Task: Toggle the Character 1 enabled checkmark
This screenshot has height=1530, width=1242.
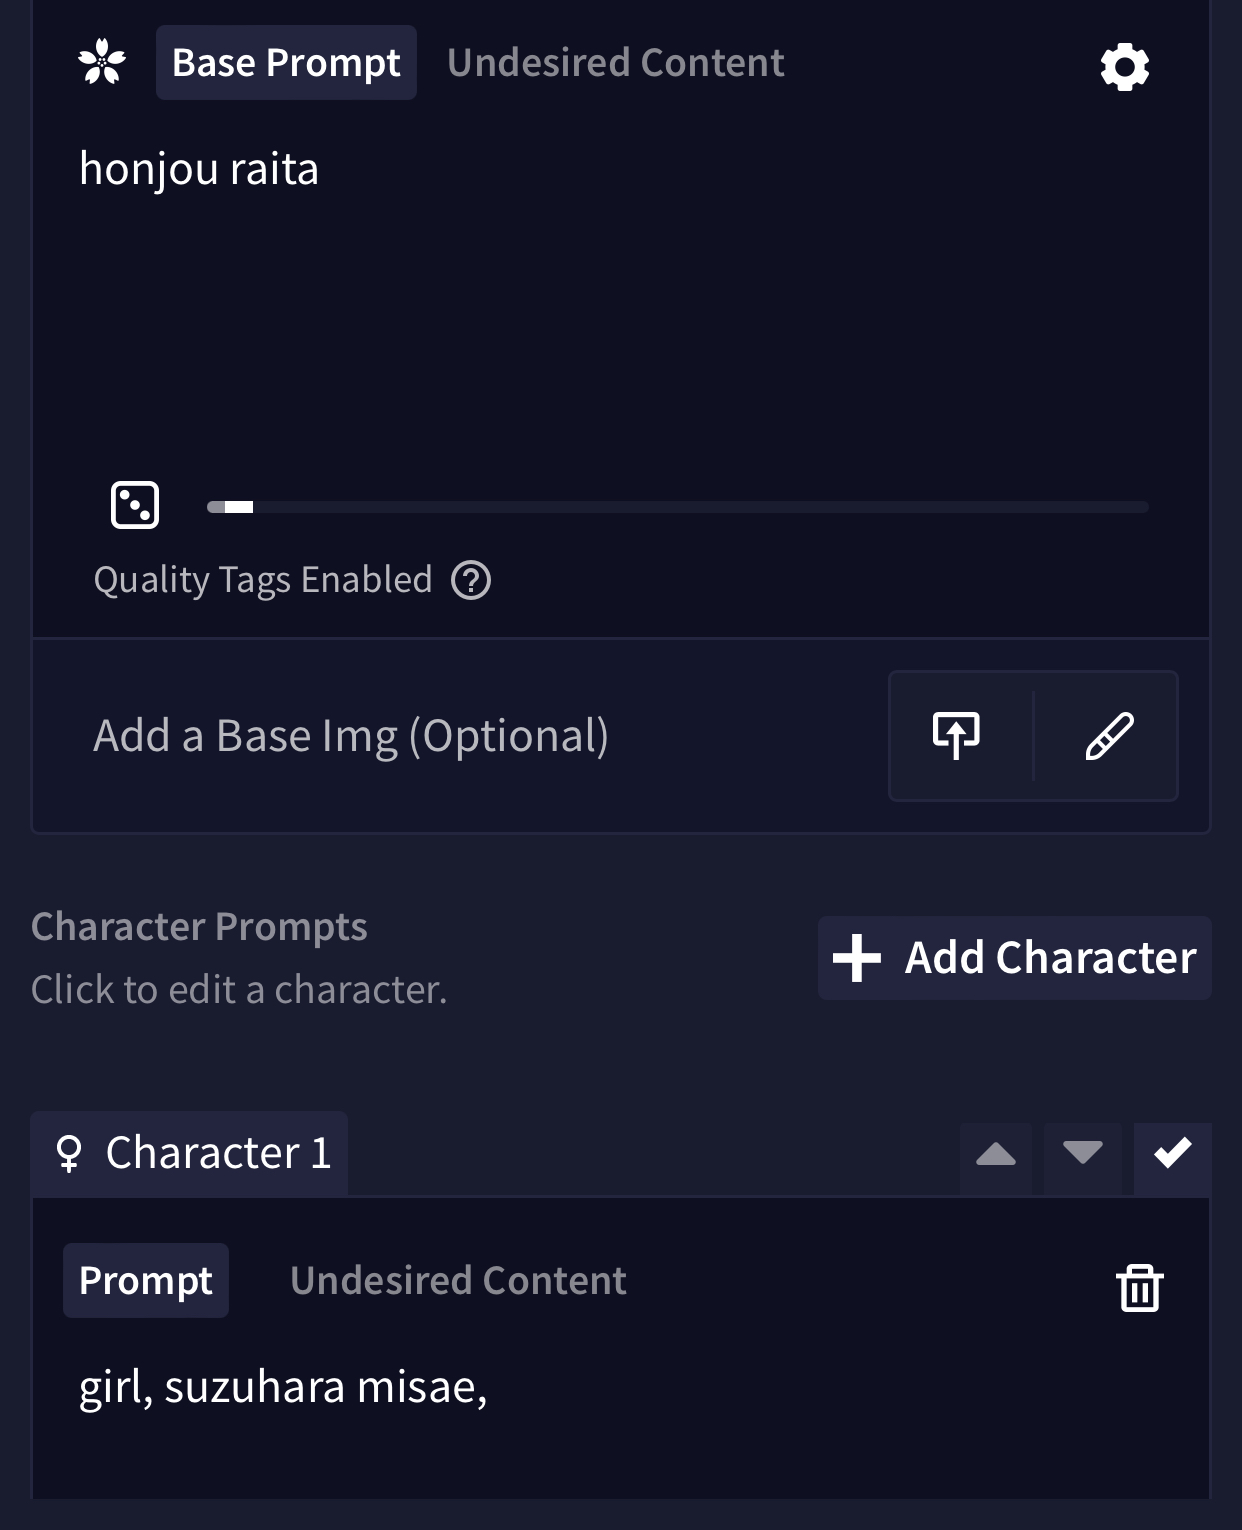Action: pos(1172,1154)
